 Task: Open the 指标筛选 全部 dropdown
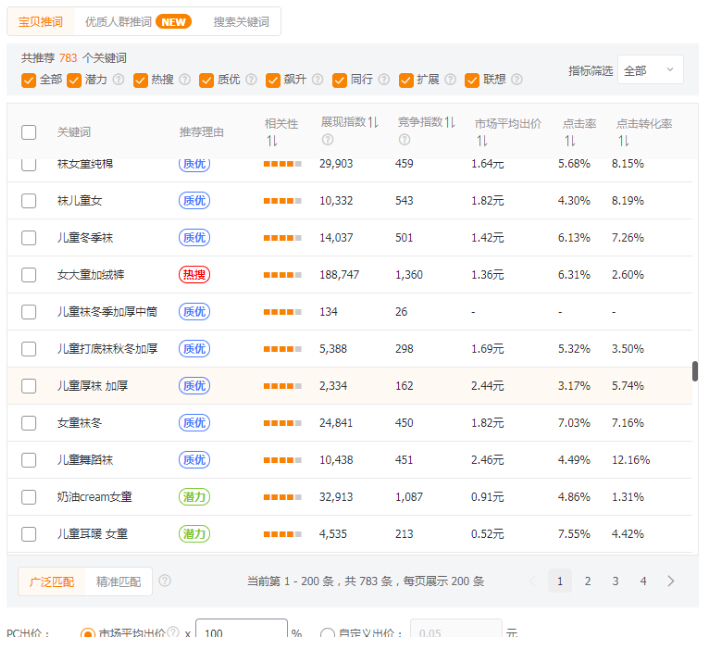point(650,70)
